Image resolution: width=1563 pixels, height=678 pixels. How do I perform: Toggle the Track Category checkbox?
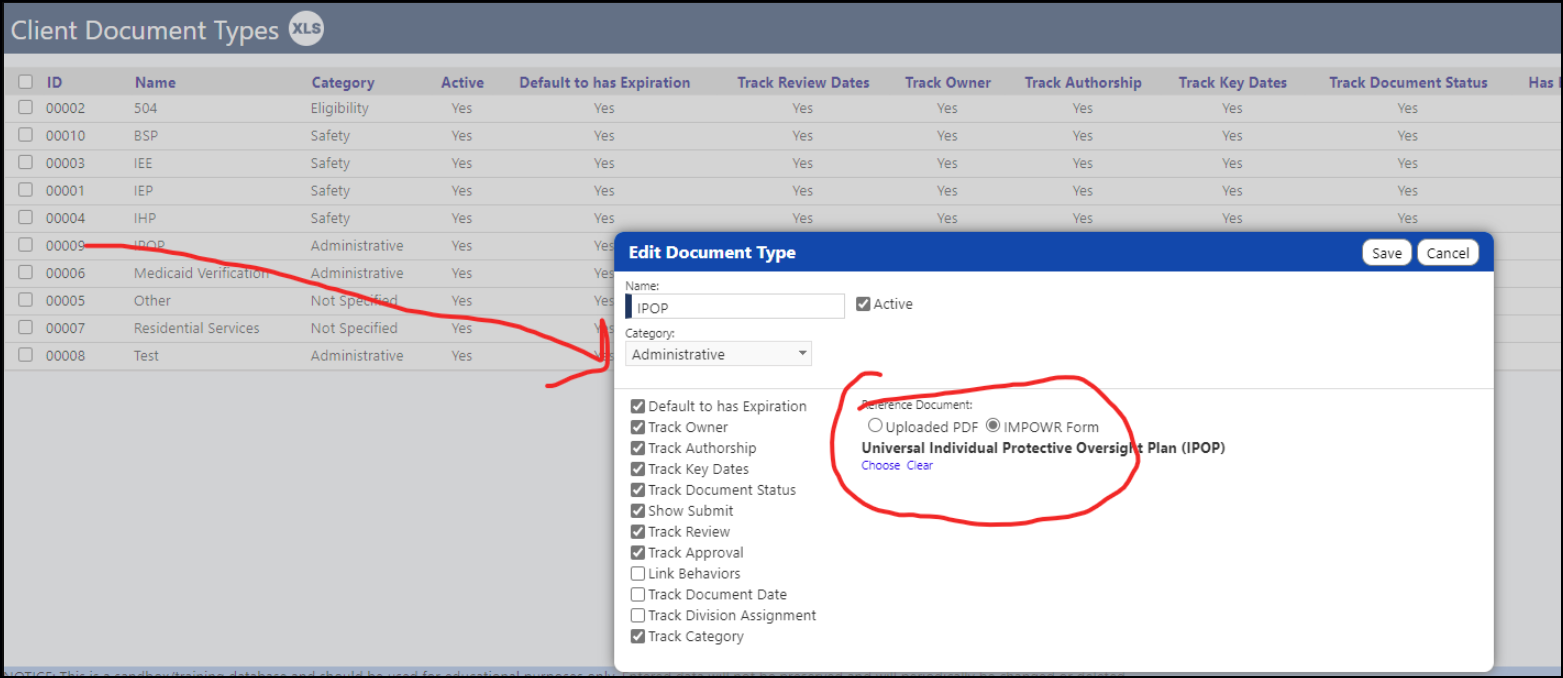(637, 637)
